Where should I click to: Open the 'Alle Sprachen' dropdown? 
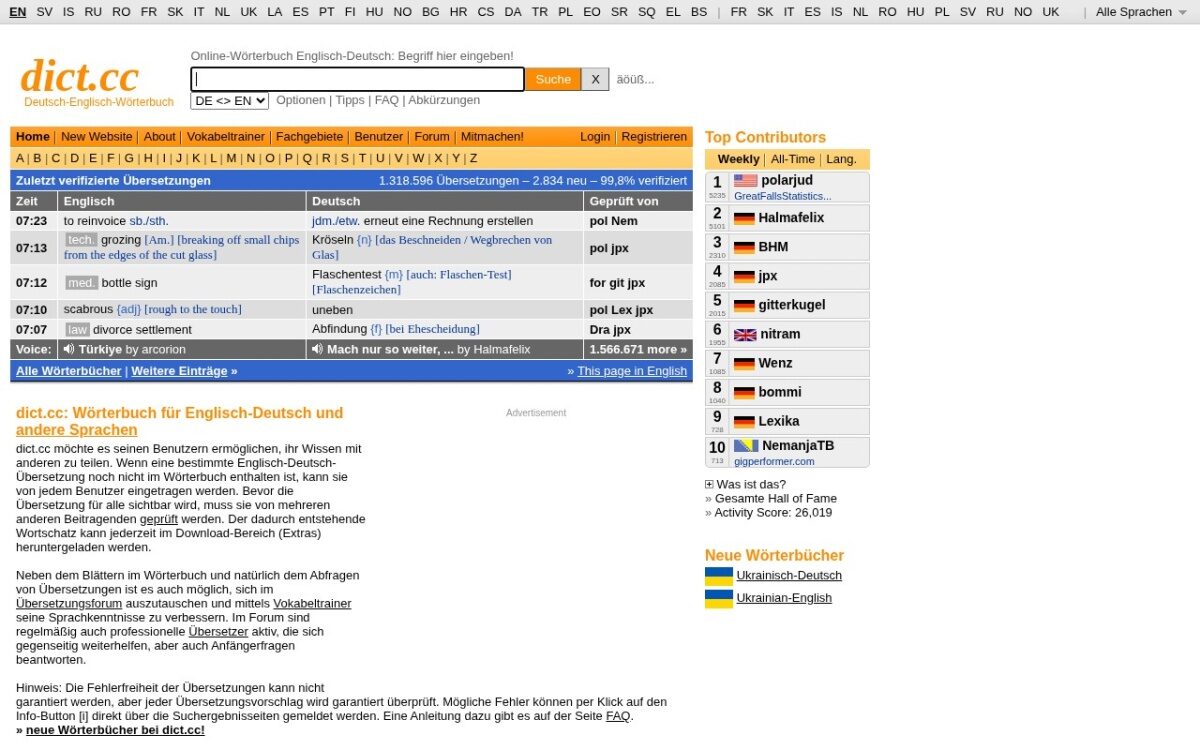coord(1140,12)
